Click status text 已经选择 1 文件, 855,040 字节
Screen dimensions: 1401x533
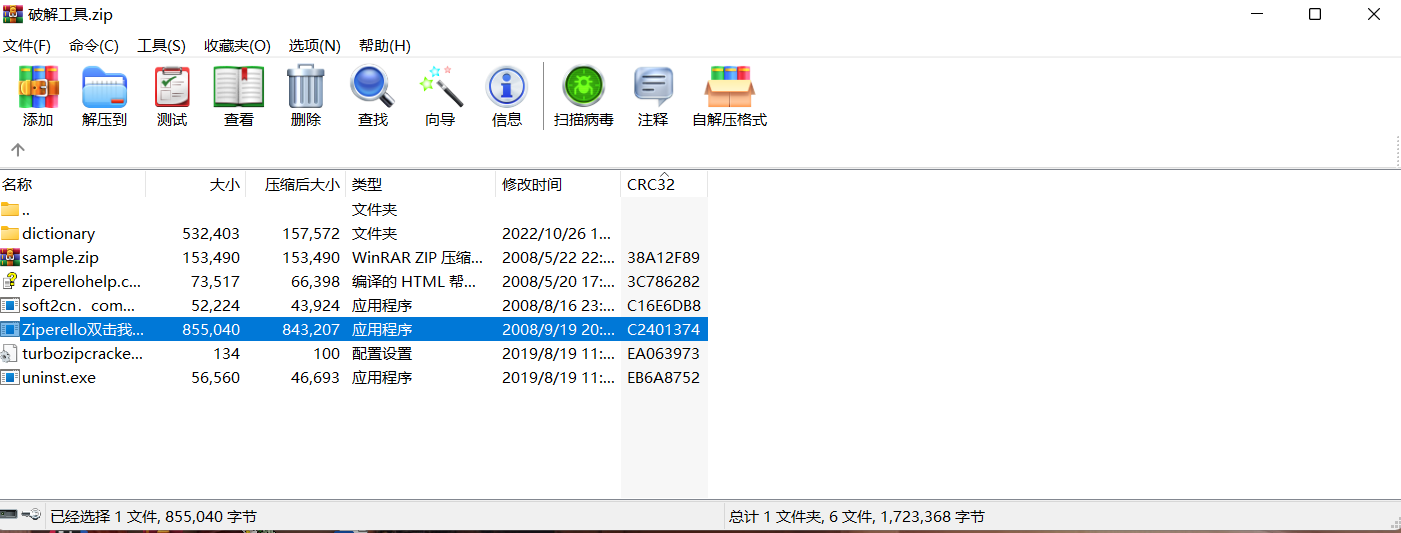coord(153,517)
